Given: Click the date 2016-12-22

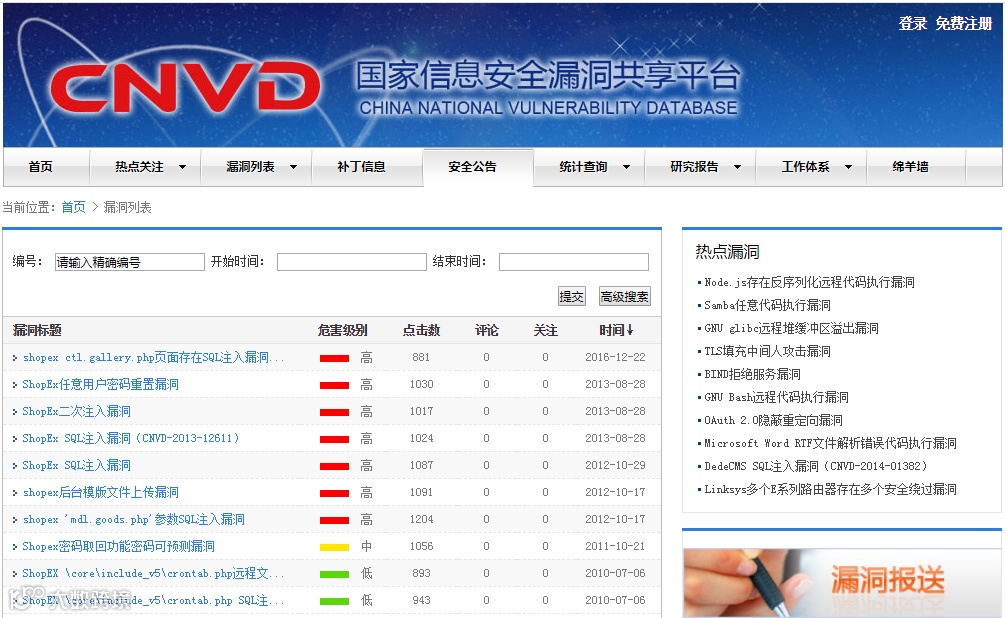Looking at the screenshot, I should click(615, 357).
